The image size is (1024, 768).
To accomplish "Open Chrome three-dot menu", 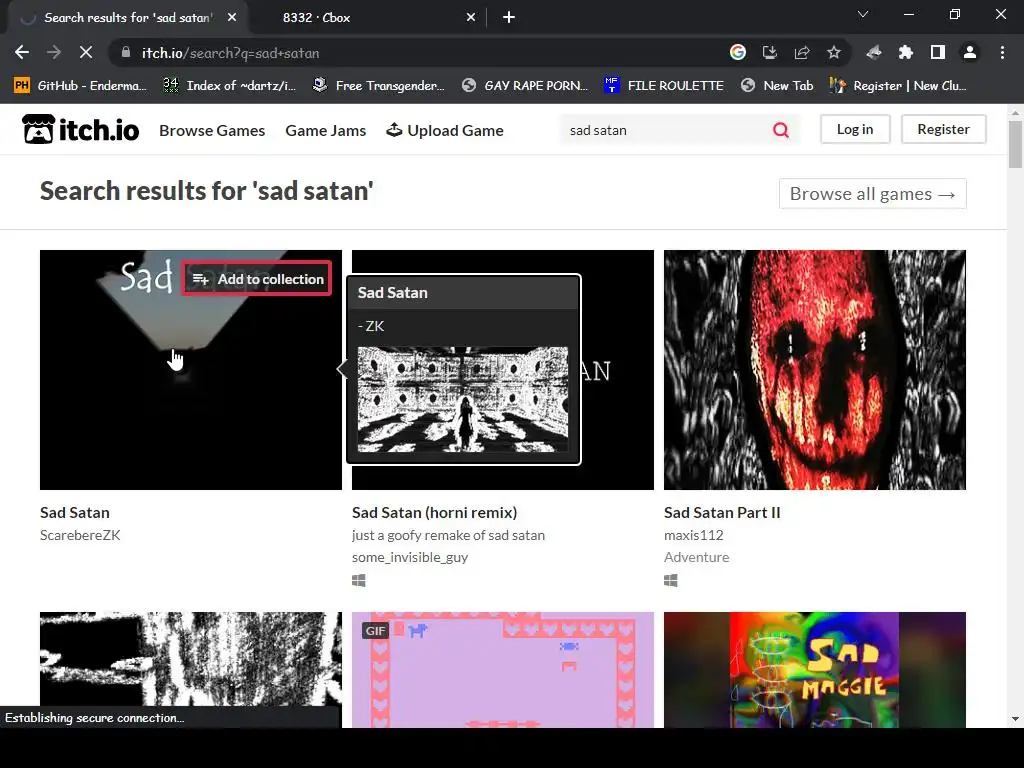I will coord(1002,53).
